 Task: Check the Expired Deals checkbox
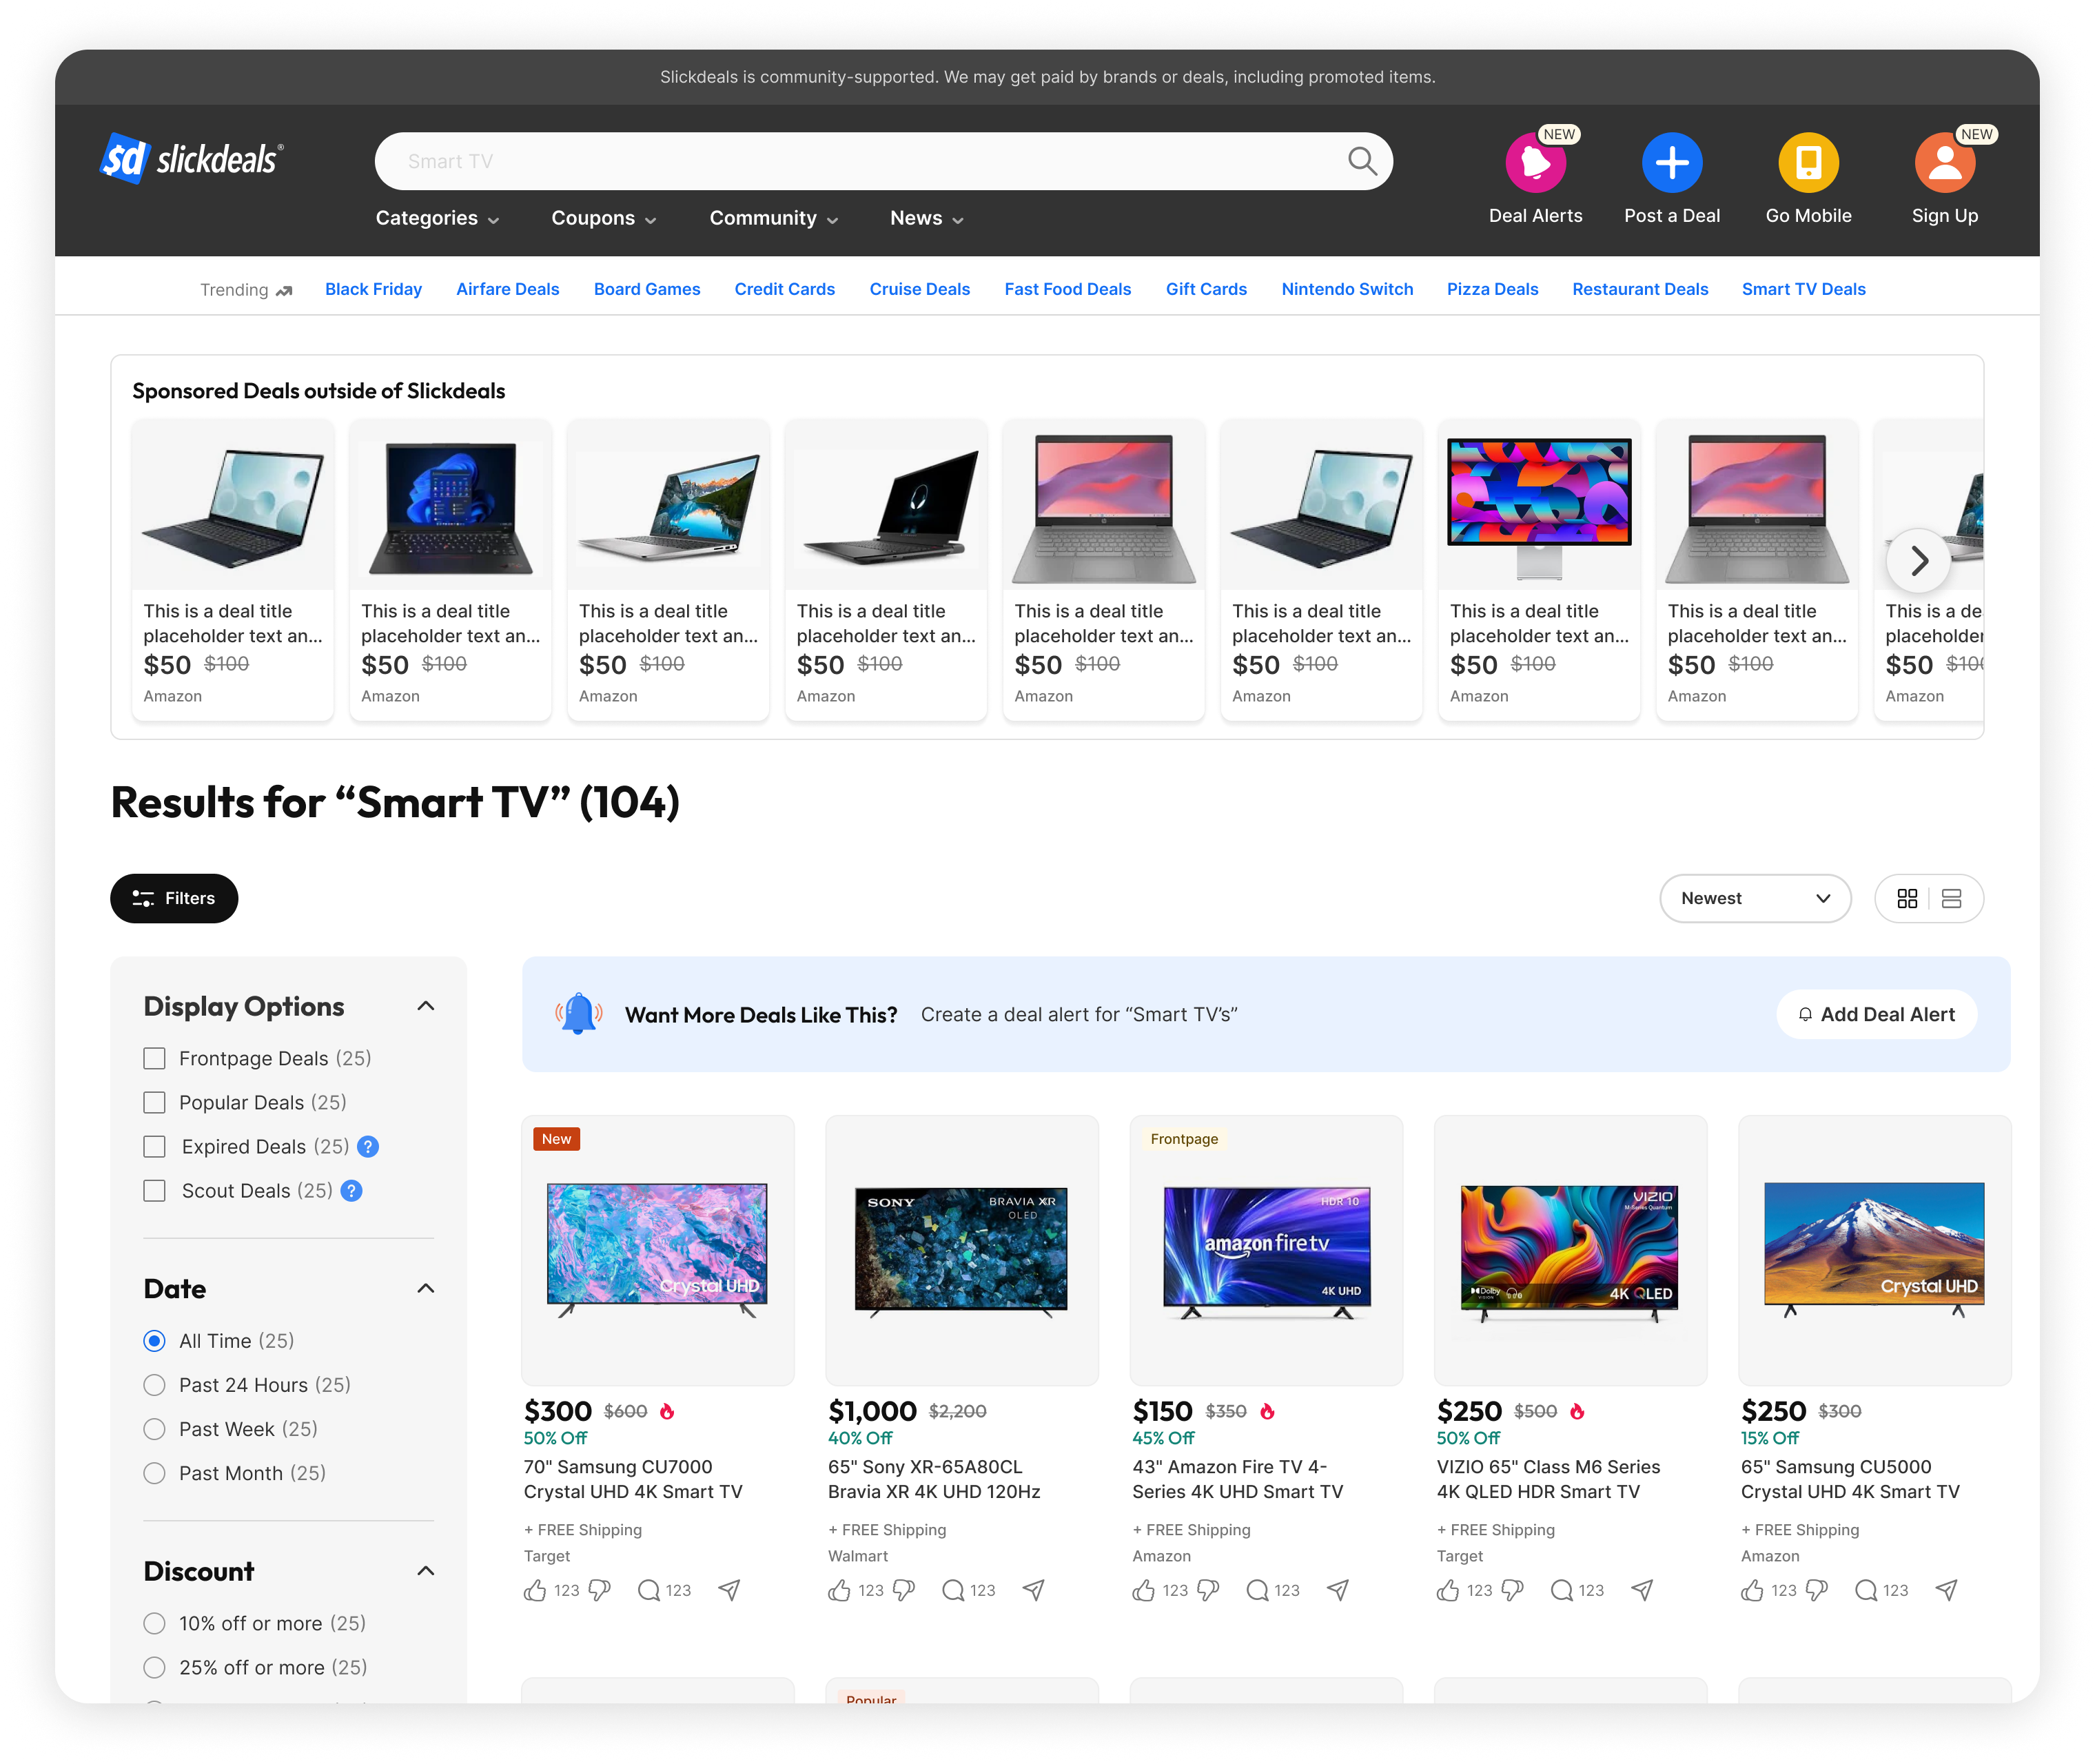point(154,1146)
